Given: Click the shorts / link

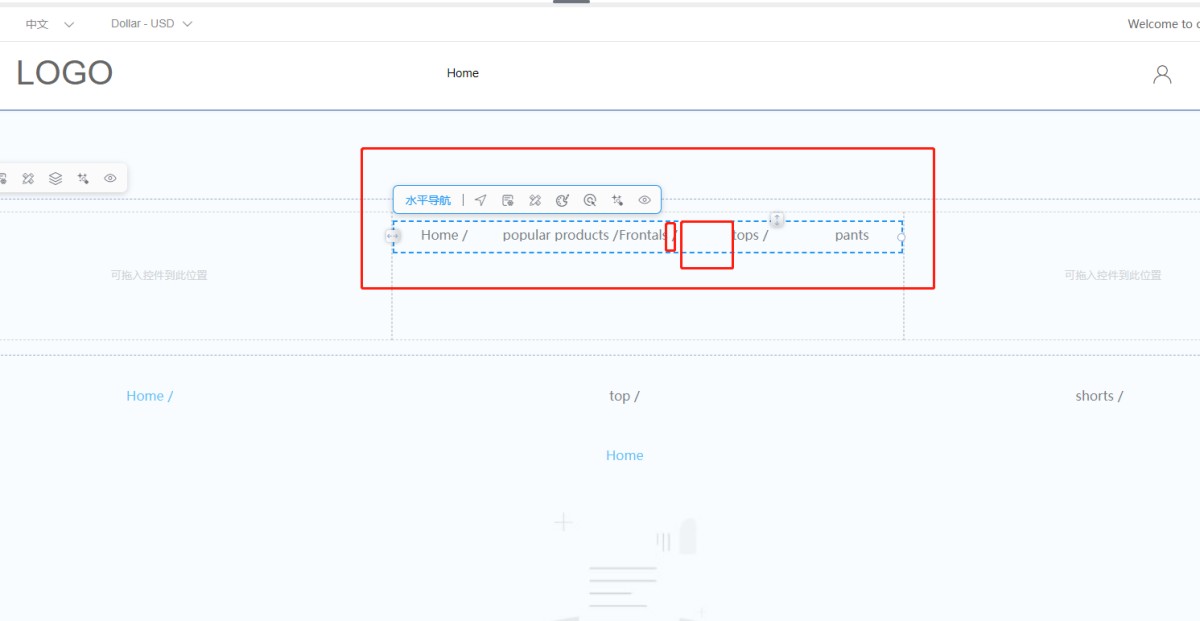Looking at the screenshot, I should pos(1099,396).
